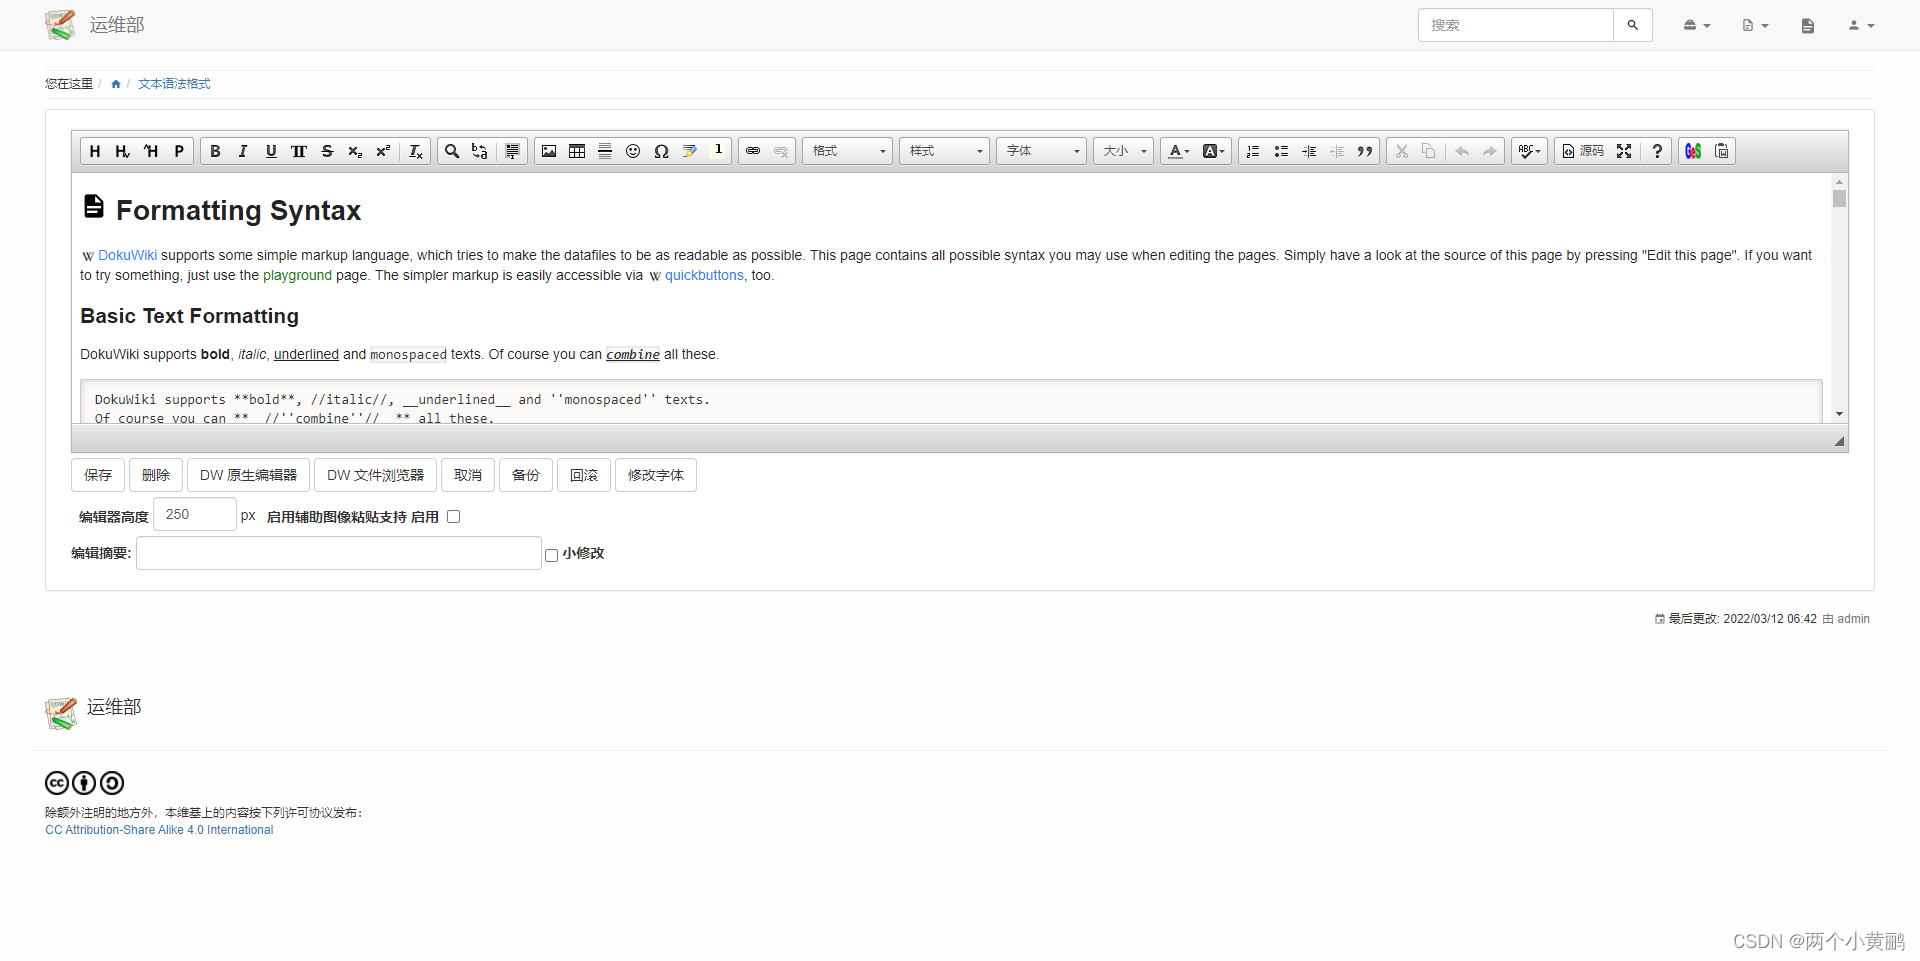
Task: Open the 样式 styles dropdown
Action: pyautogui.click(x=944, y=151)
